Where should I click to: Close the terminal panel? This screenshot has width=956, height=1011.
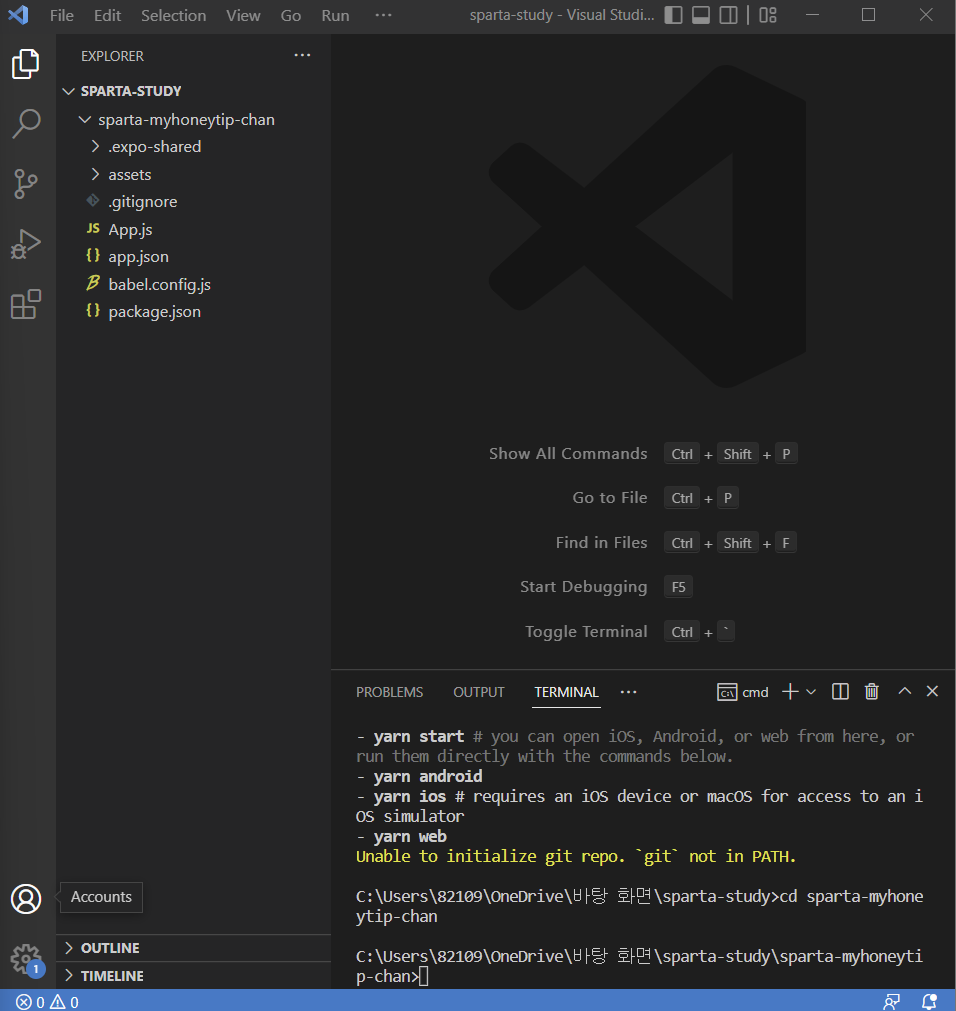(932, 691)
